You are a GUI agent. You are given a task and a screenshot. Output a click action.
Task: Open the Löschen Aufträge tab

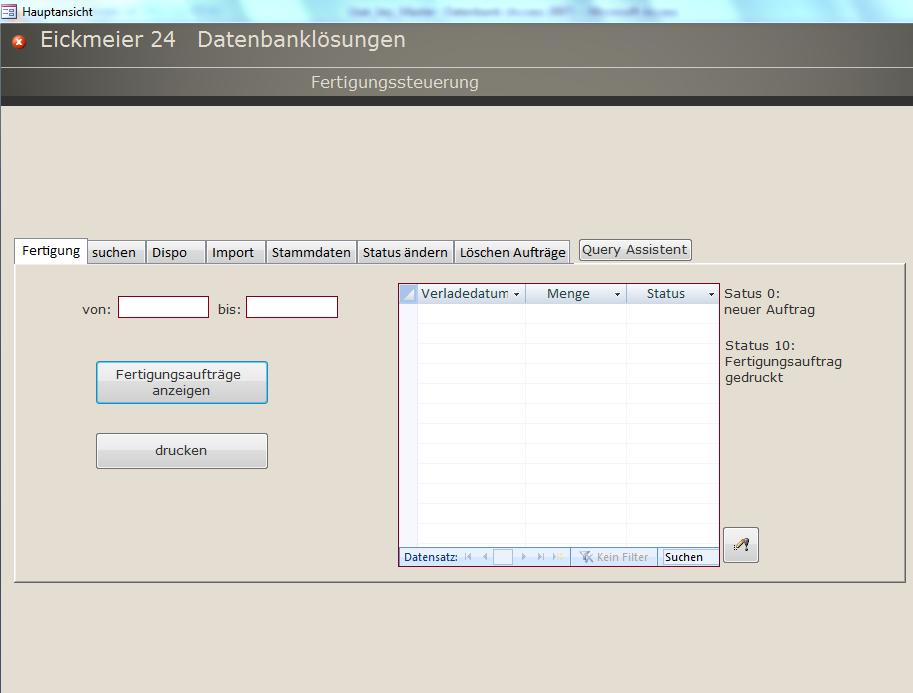point(512,252)
